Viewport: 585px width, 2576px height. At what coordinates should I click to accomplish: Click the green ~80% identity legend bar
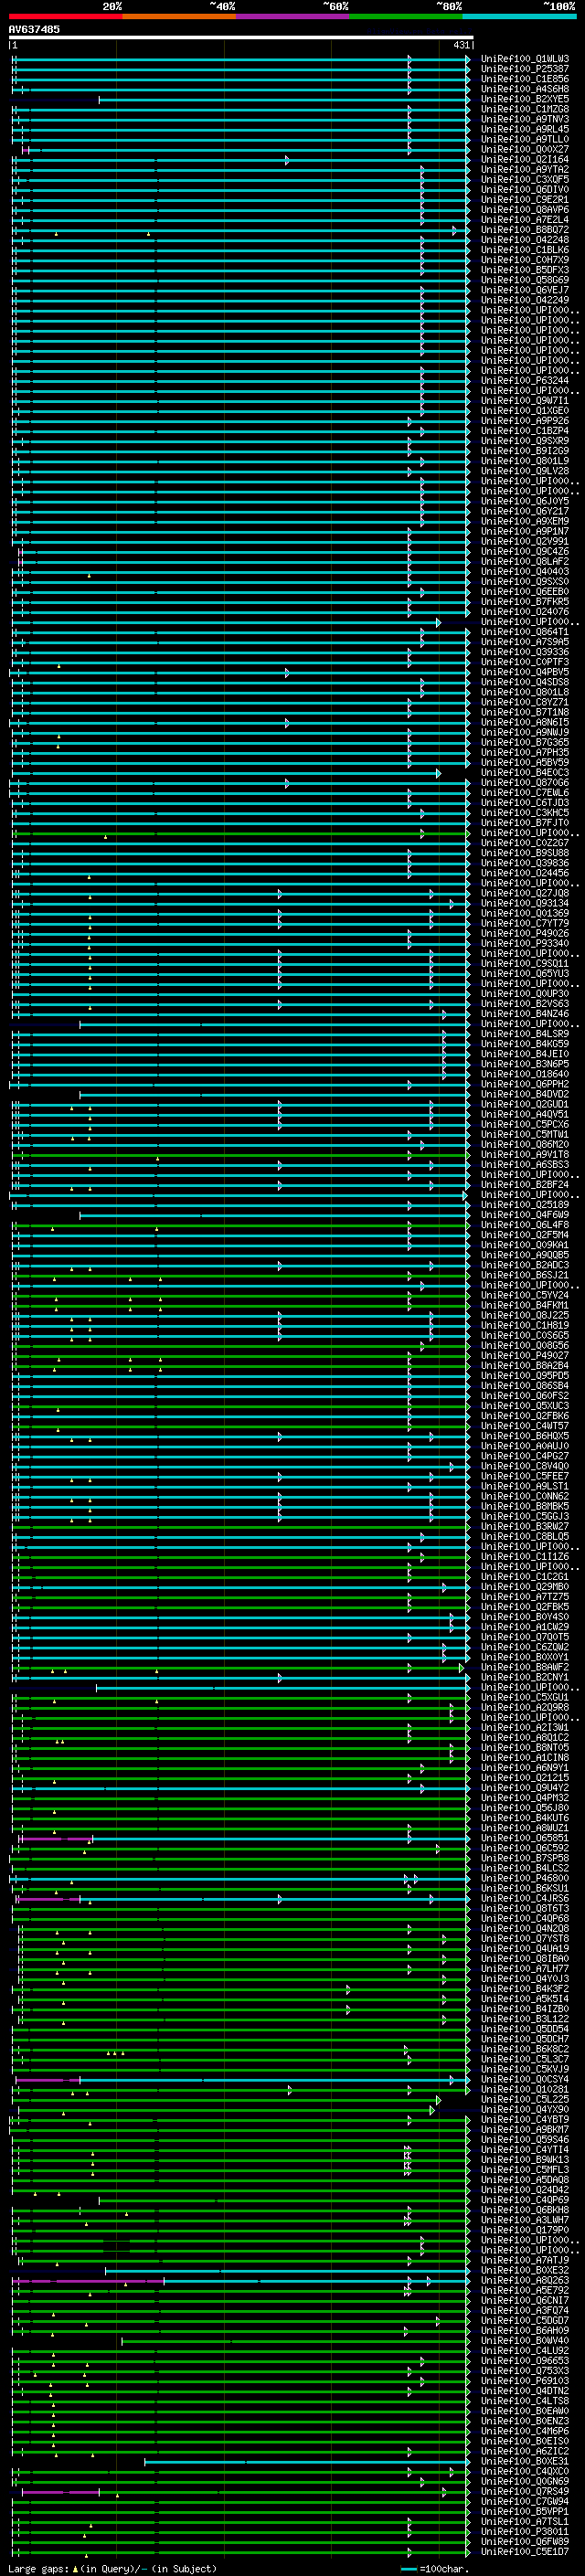[406, 16]
